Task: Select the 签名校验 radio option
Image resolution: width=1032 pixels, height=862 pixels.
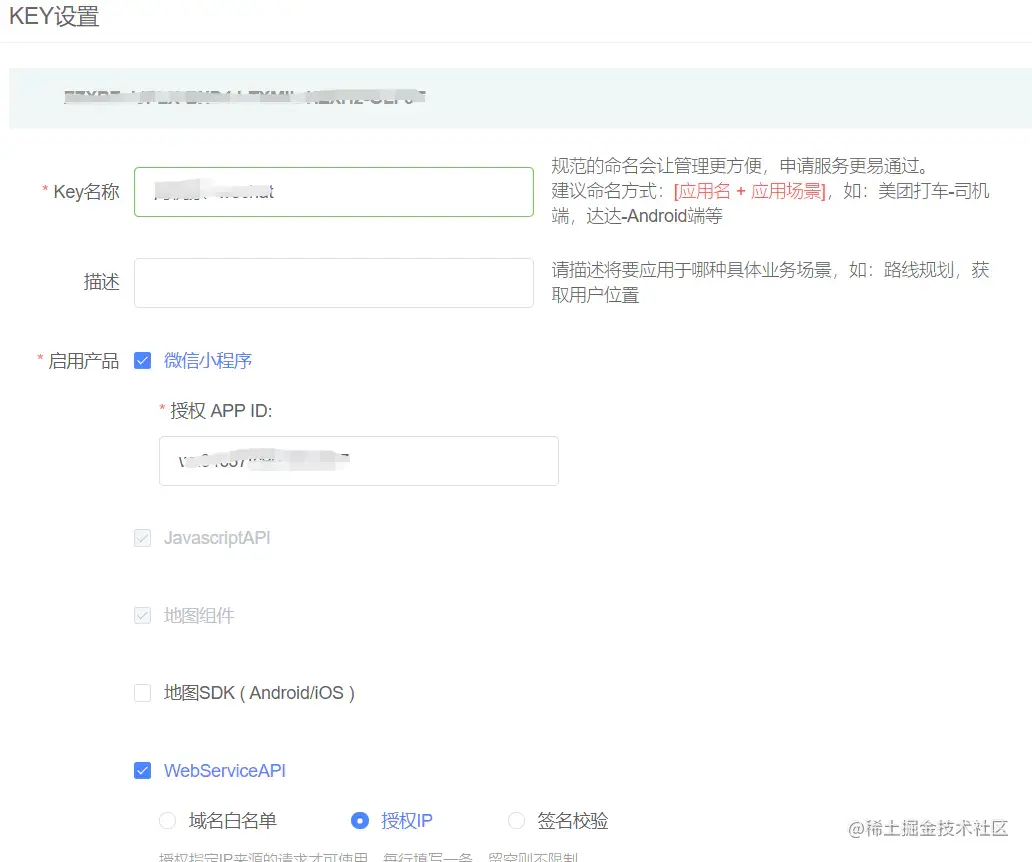Action: (x=517, y=821)
